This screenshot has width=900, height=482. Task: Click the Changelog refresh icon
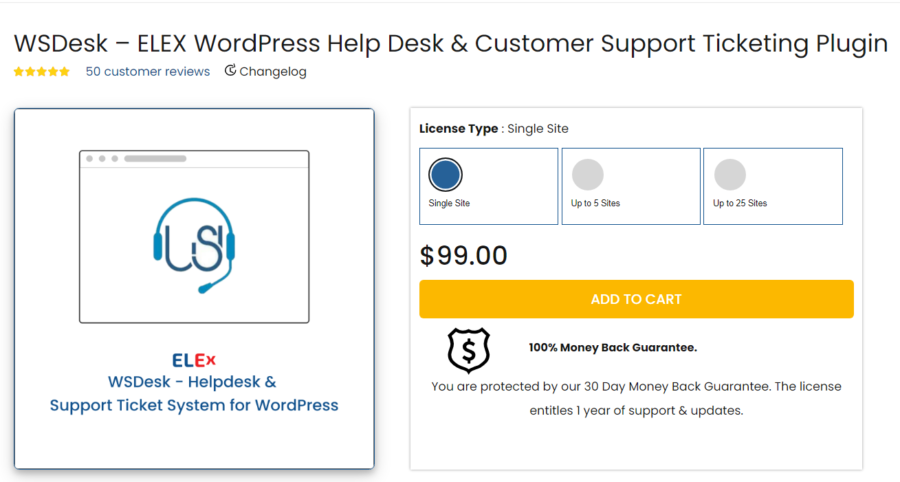point(230,71)
